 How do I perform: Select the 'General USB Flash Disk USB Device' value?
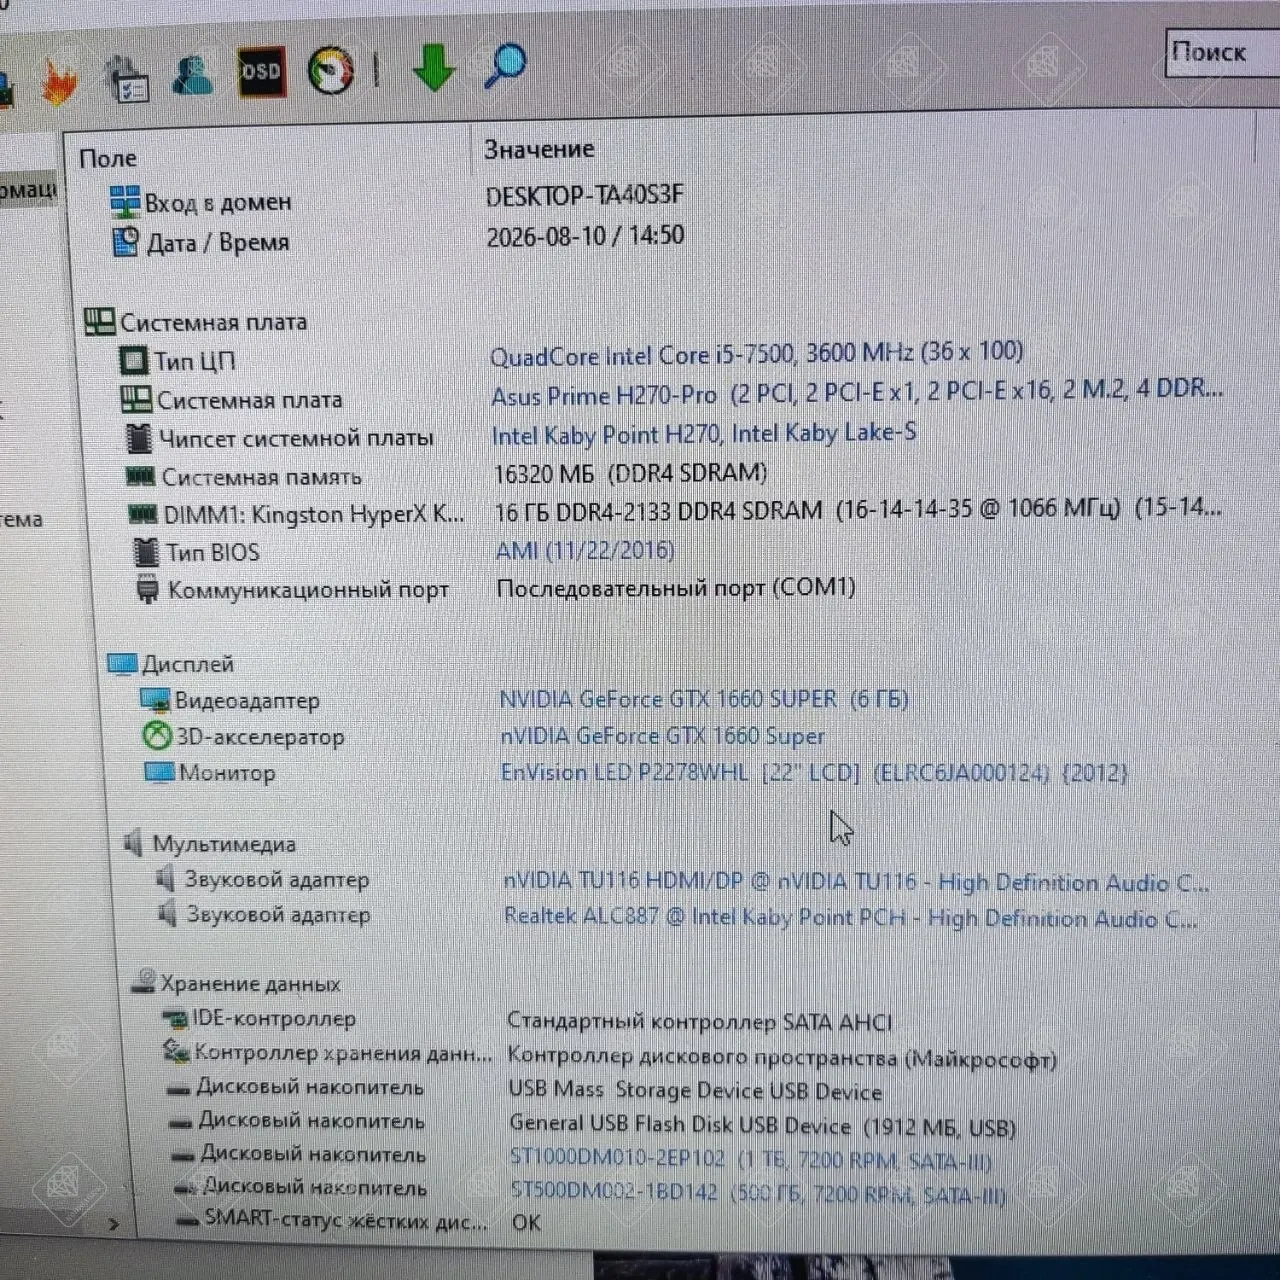(762, 1126)
